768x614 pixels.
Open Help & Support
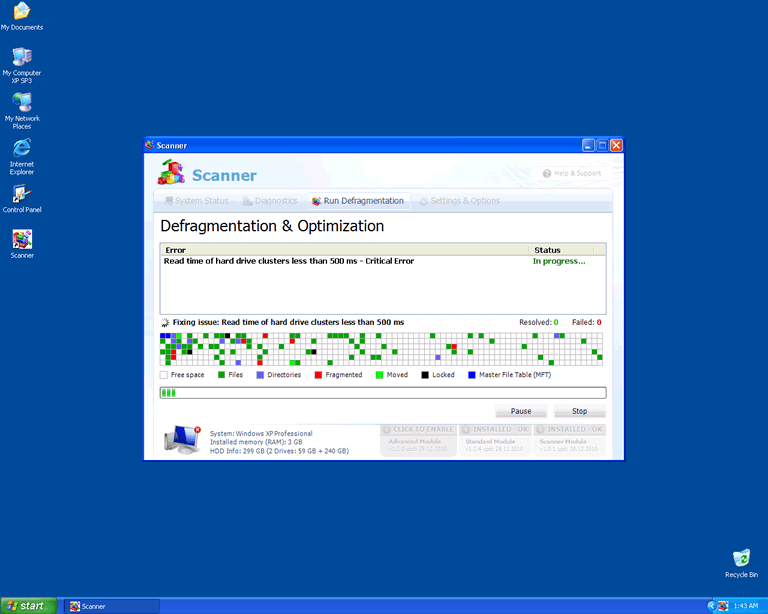(x=572, y=173)
